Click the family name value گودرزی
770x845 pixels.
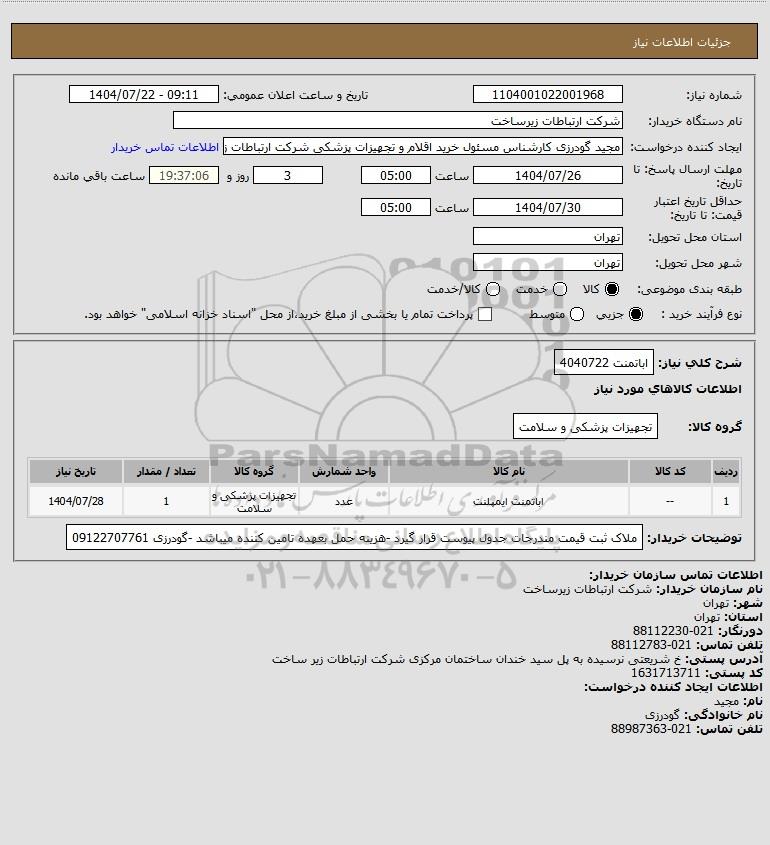(x=663, y=715)
